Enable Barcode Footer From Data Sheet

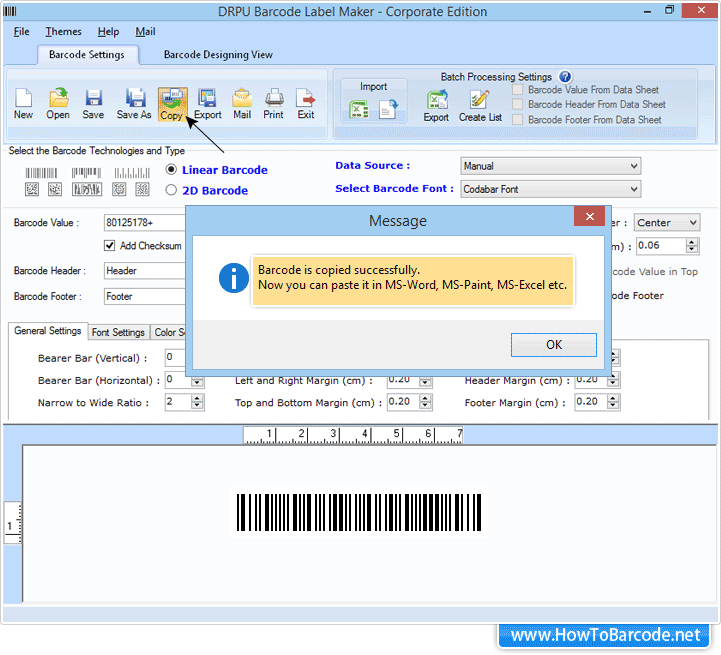pos(518,120)
